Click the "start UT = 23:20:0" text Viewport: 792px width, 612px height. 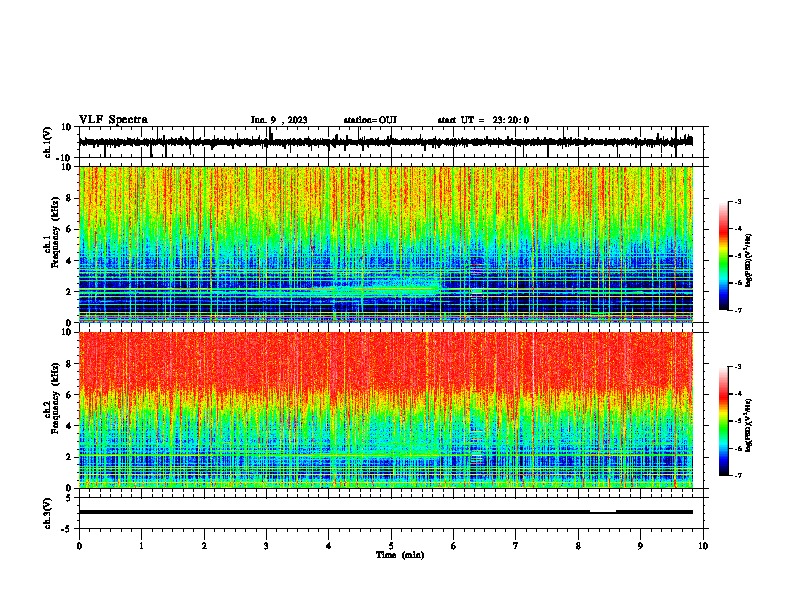pyautogui.click(x=483, y=120)
